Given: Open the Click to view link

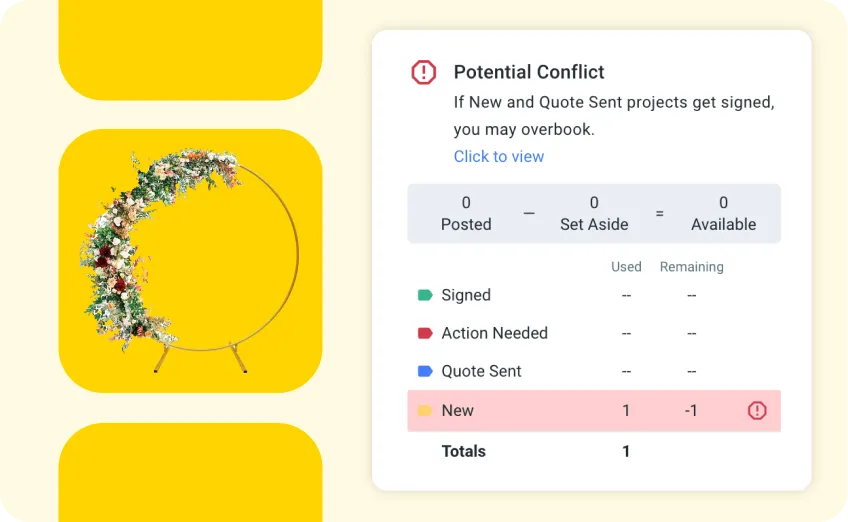Looking at the screenshot, I should point(499,156).
